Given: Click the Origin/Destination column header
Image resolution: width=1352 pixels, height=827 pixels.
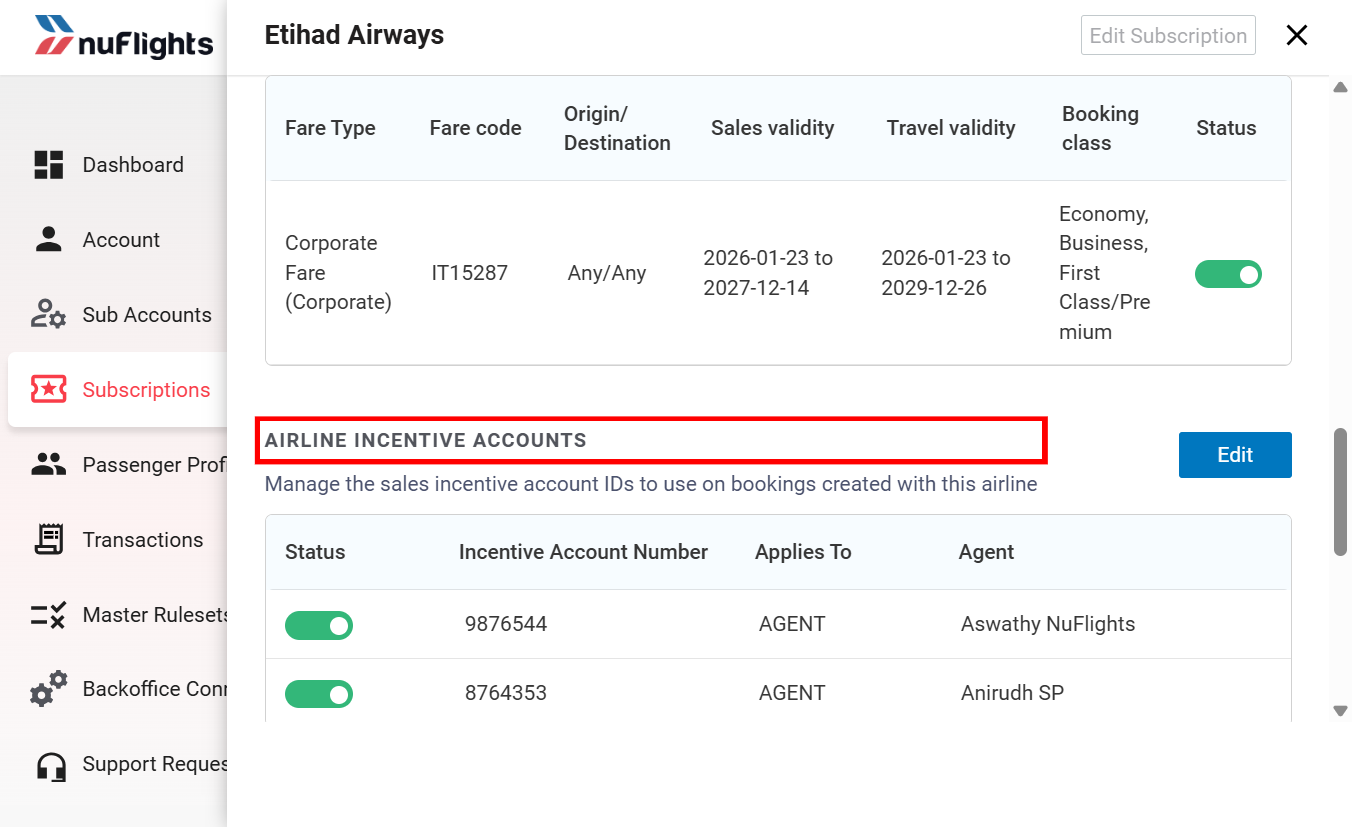Looking at the screenshot, I should pos(617,128).
